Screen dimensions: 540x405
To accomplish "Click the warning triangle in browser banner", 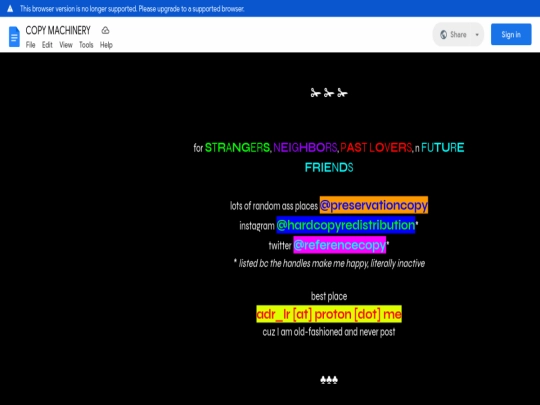I will tap(10, 9).
